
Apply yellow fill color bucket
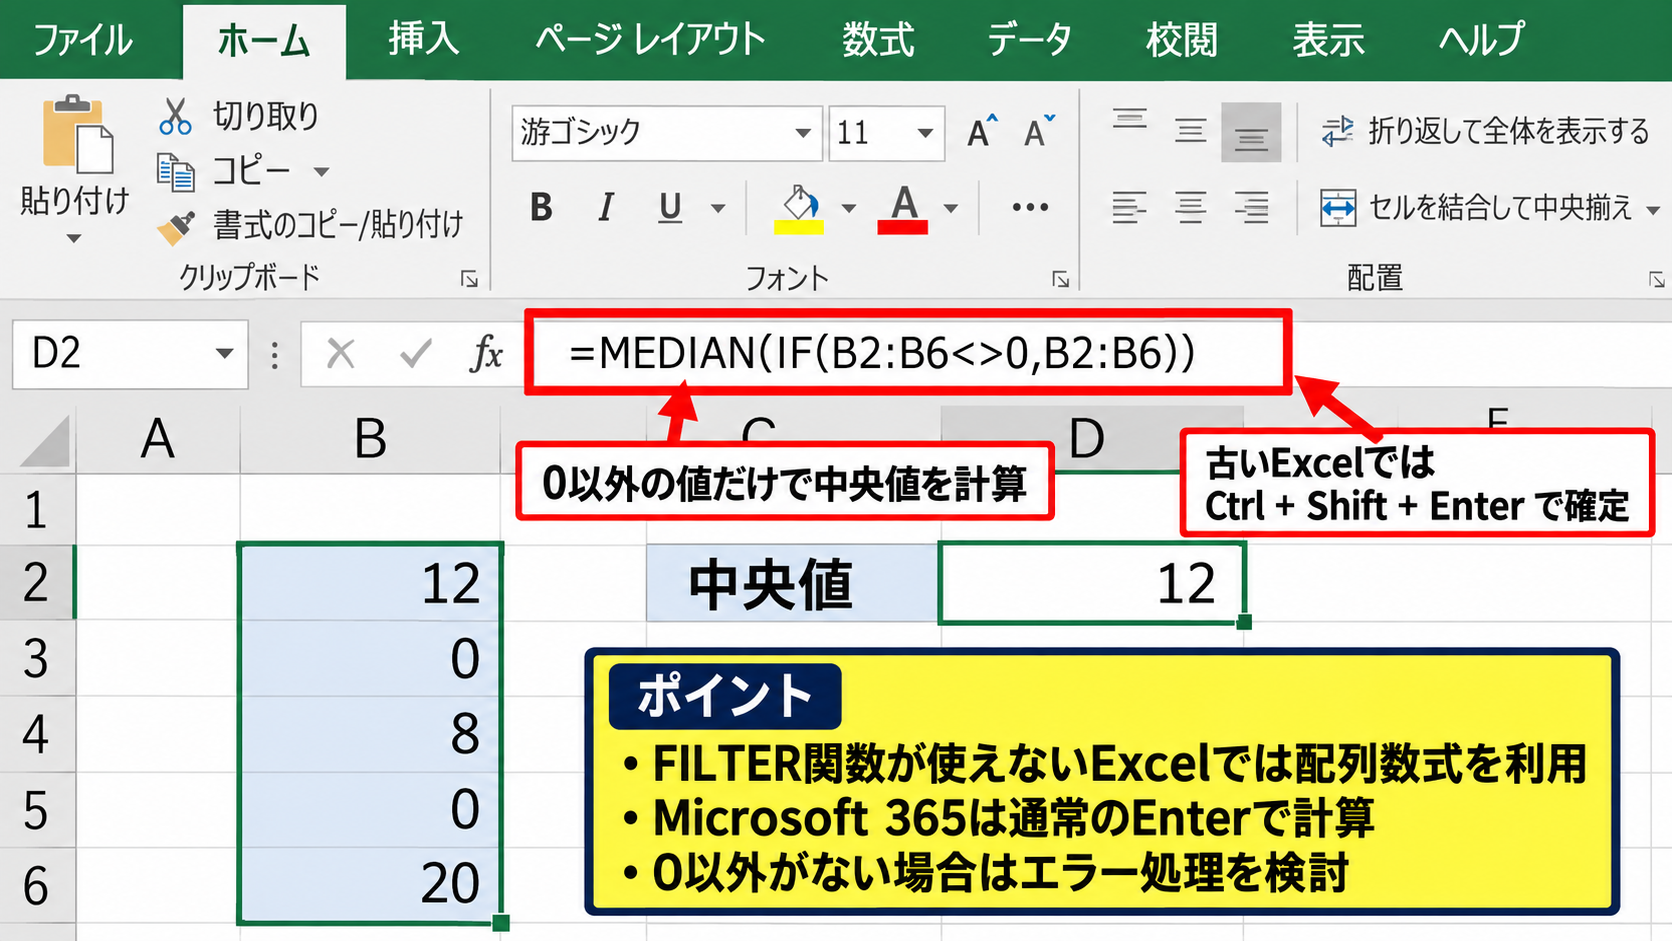[799, 208]
